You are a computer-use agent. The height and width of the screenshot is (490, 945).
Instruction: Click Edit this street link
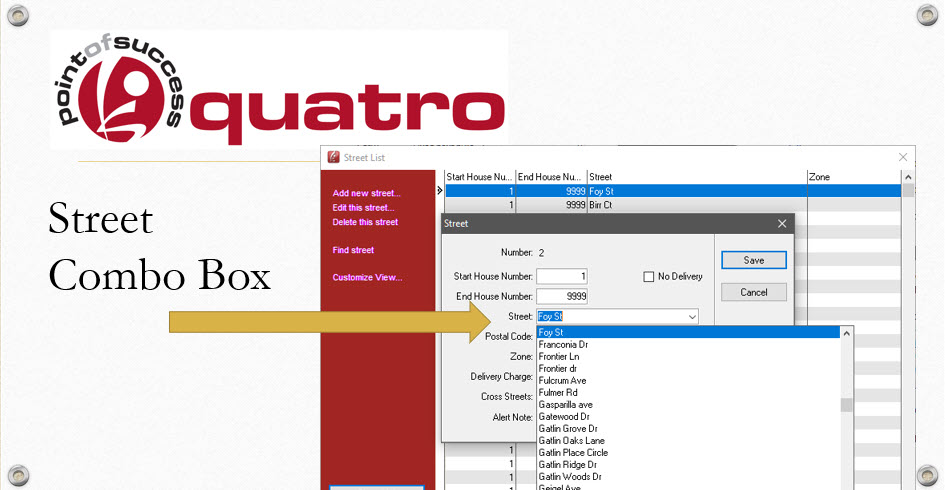pos(363,208)
